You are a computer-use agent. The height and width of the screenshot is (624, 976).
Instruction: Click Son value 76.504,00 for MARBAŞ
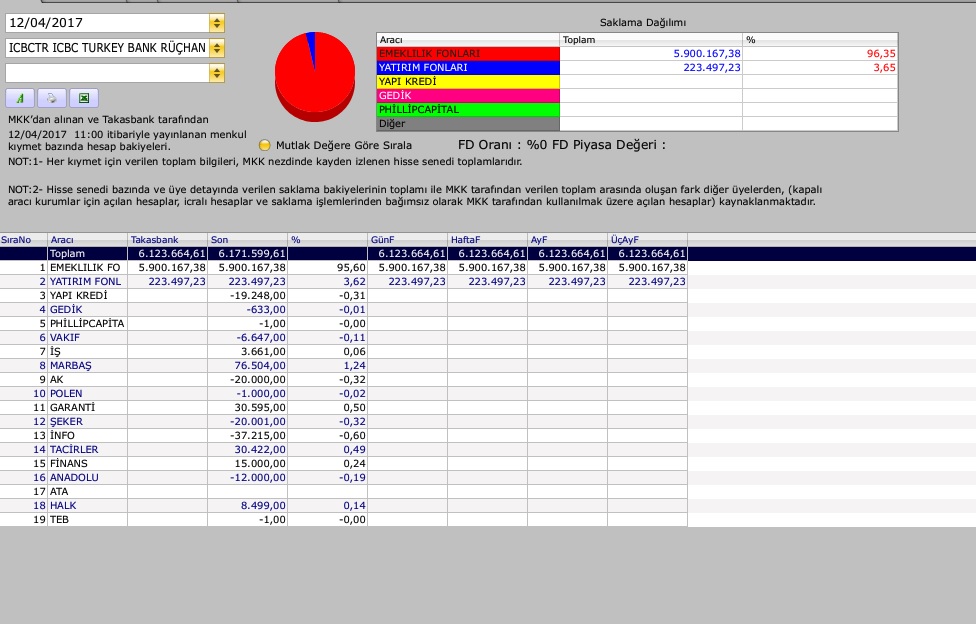[260, 366]
